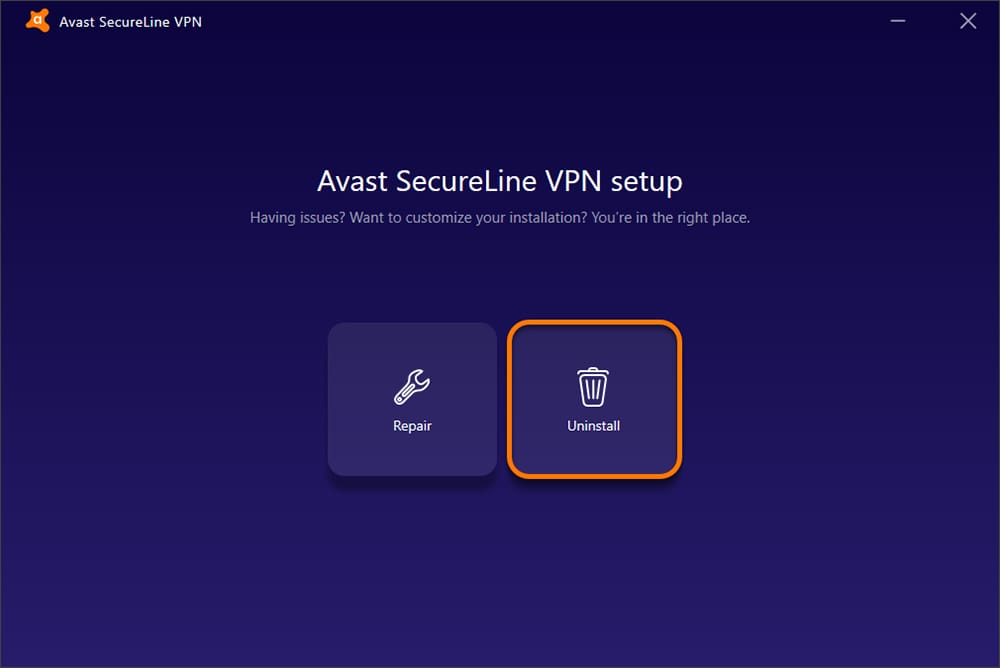This screenshot has height=668, width=1000.
Task: Click the "Uninstall" text label
Action: click(593, 426)
